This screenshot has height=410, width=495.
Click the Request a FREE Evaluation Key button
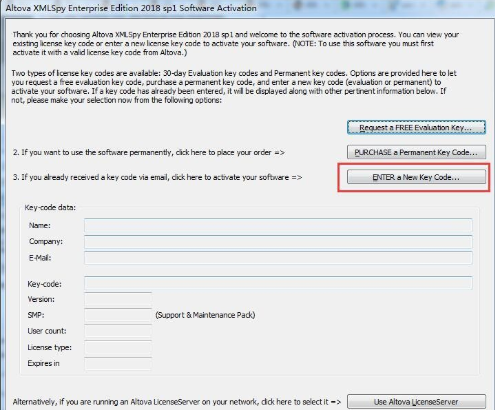pos(416,128)
